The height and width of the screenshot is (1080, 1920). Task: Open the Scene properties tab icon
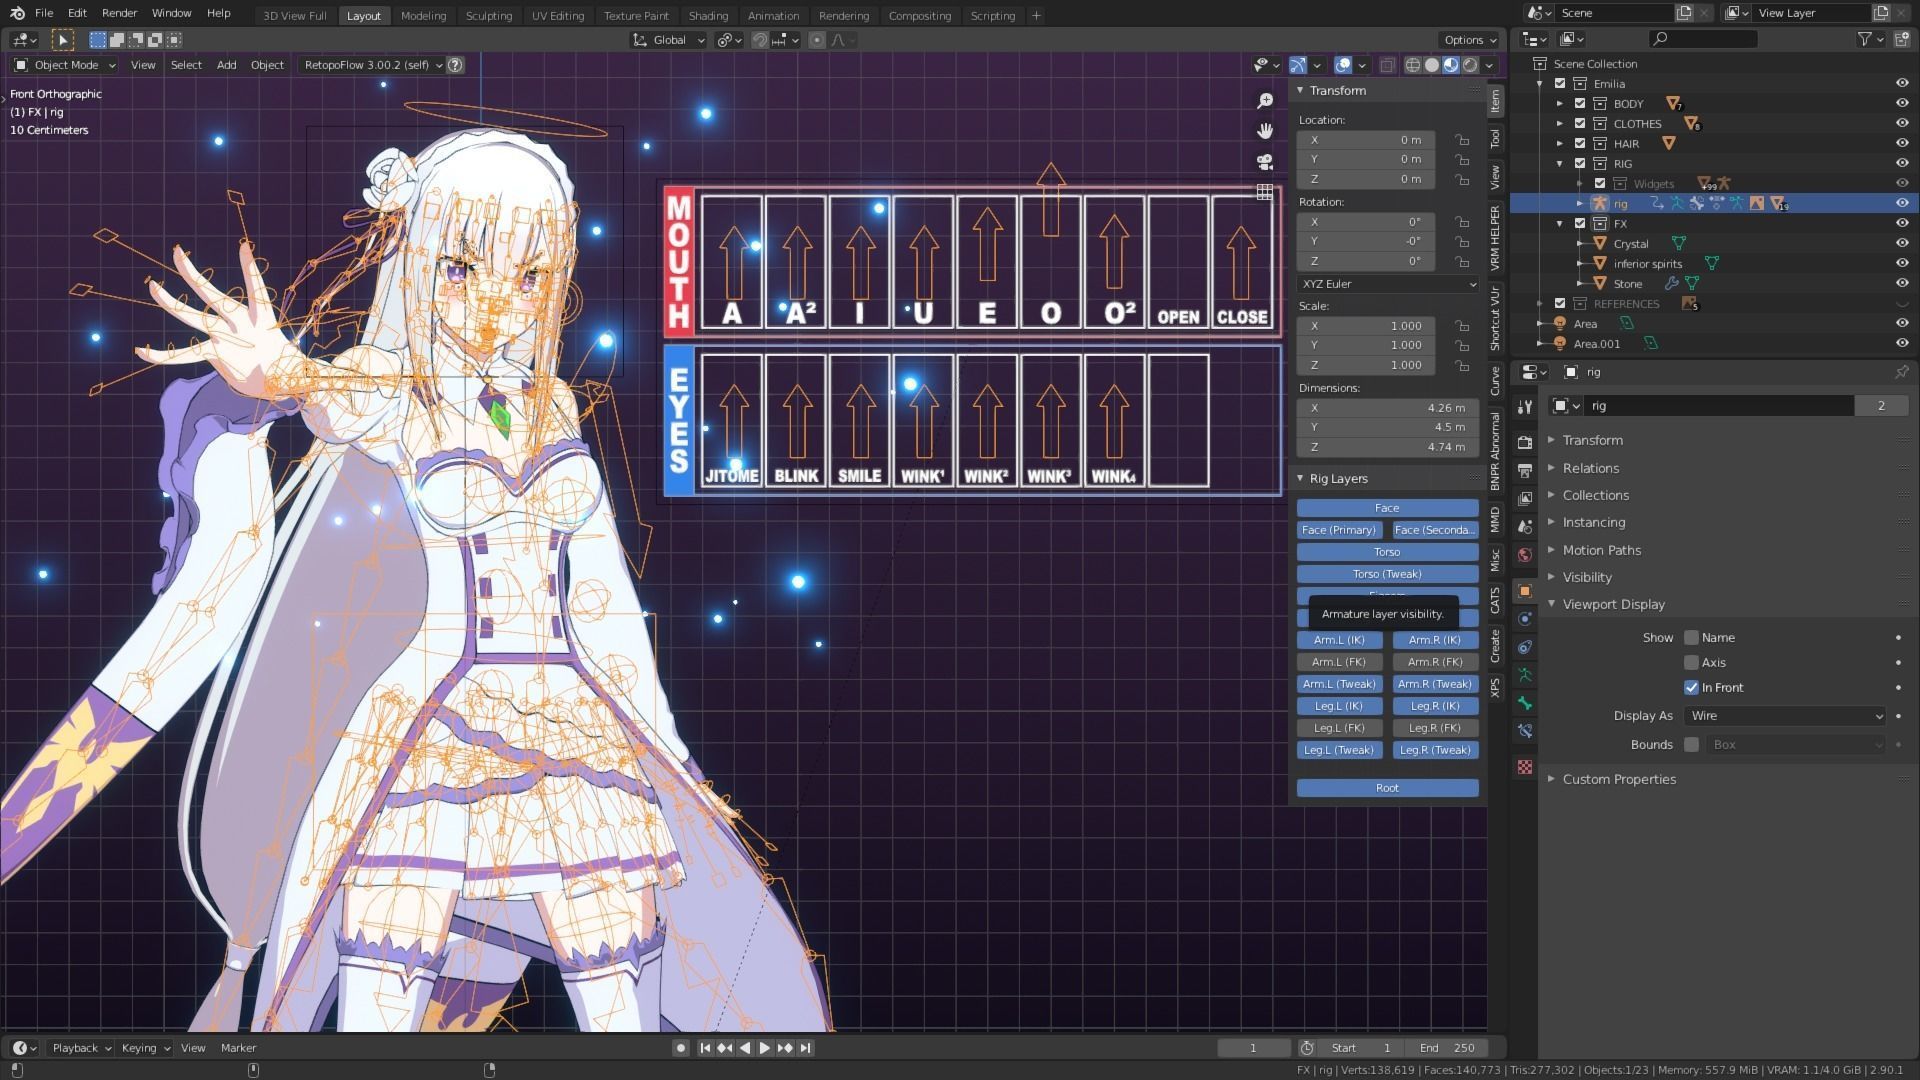point(1524,526)
